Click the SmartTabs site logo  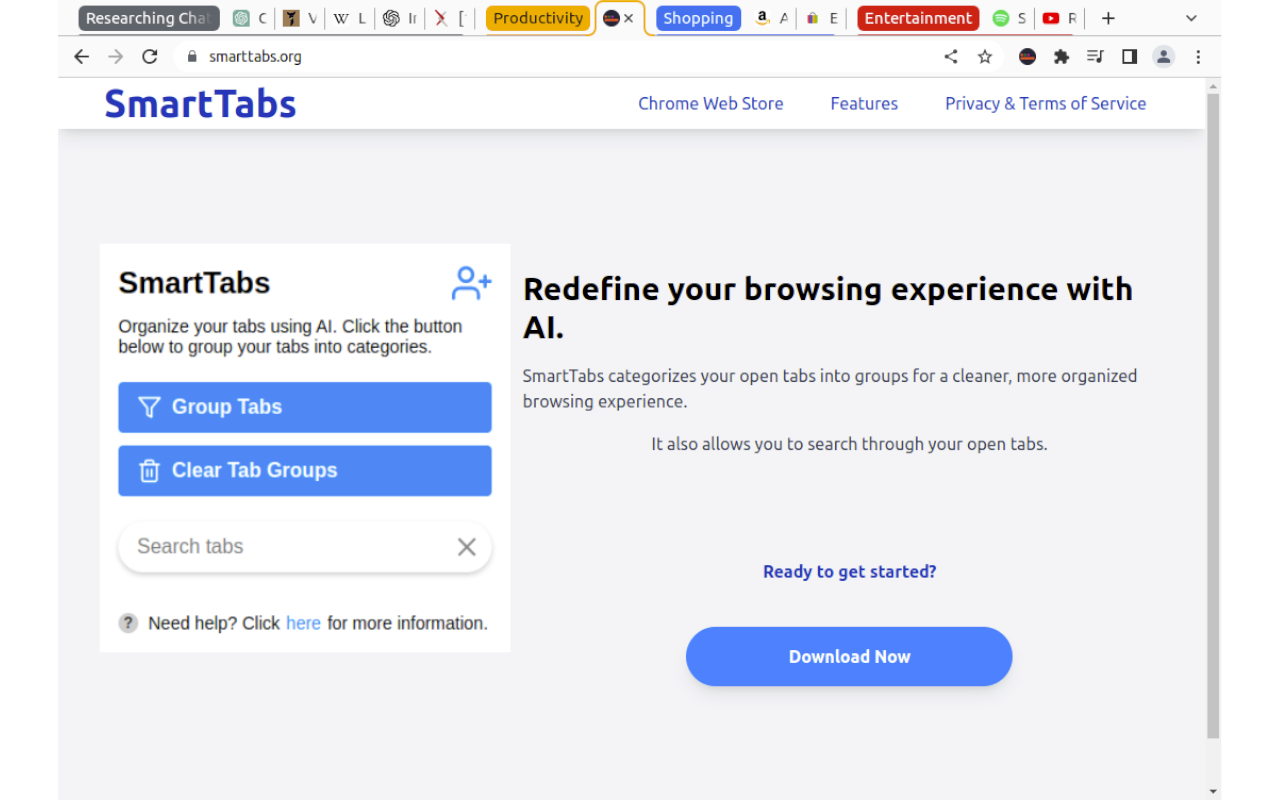point(200,104)
